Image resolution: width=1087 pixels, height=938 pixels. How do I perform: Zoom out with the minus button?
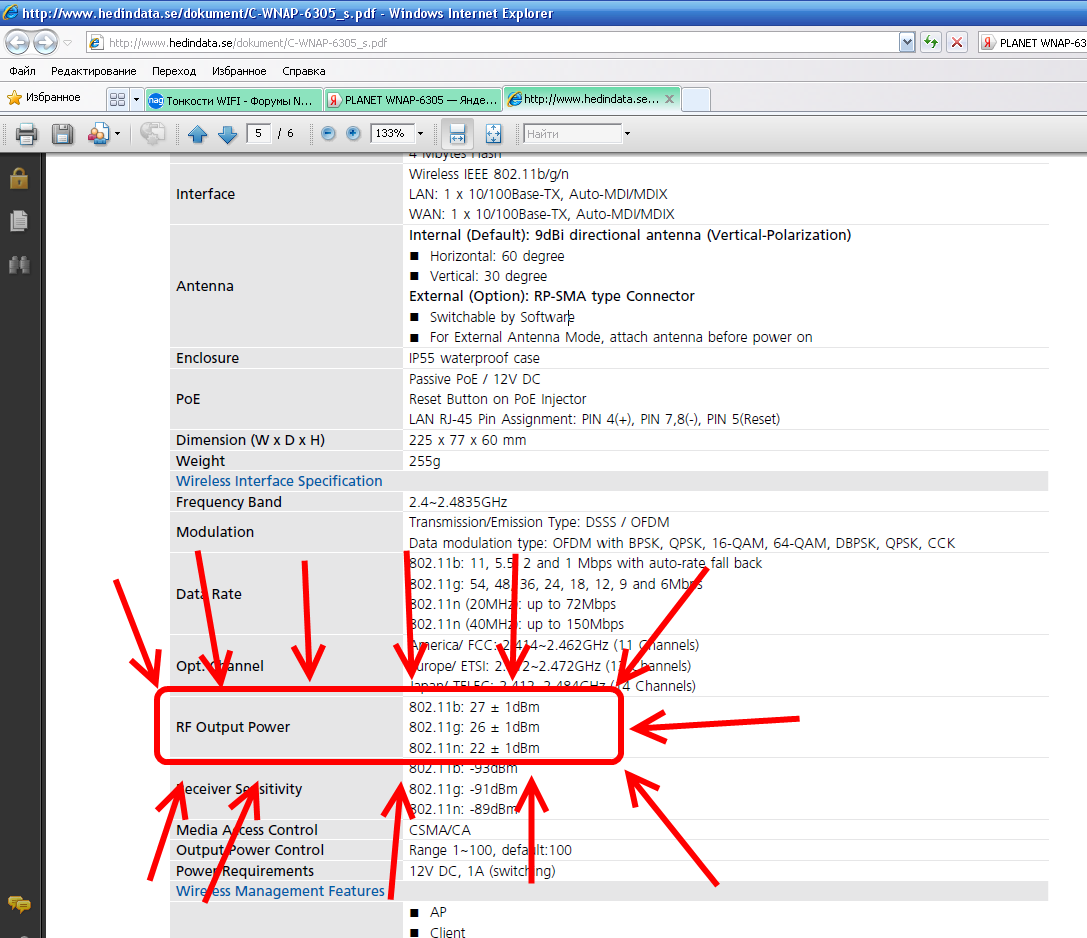point(329,133)
